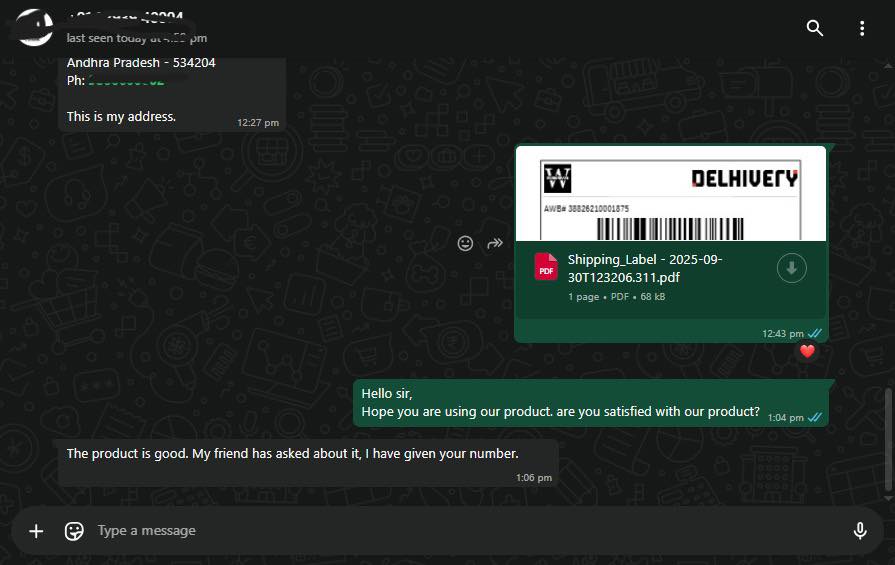
Task: Open the attach menu with plus icon
Action: tap(36, 531)
